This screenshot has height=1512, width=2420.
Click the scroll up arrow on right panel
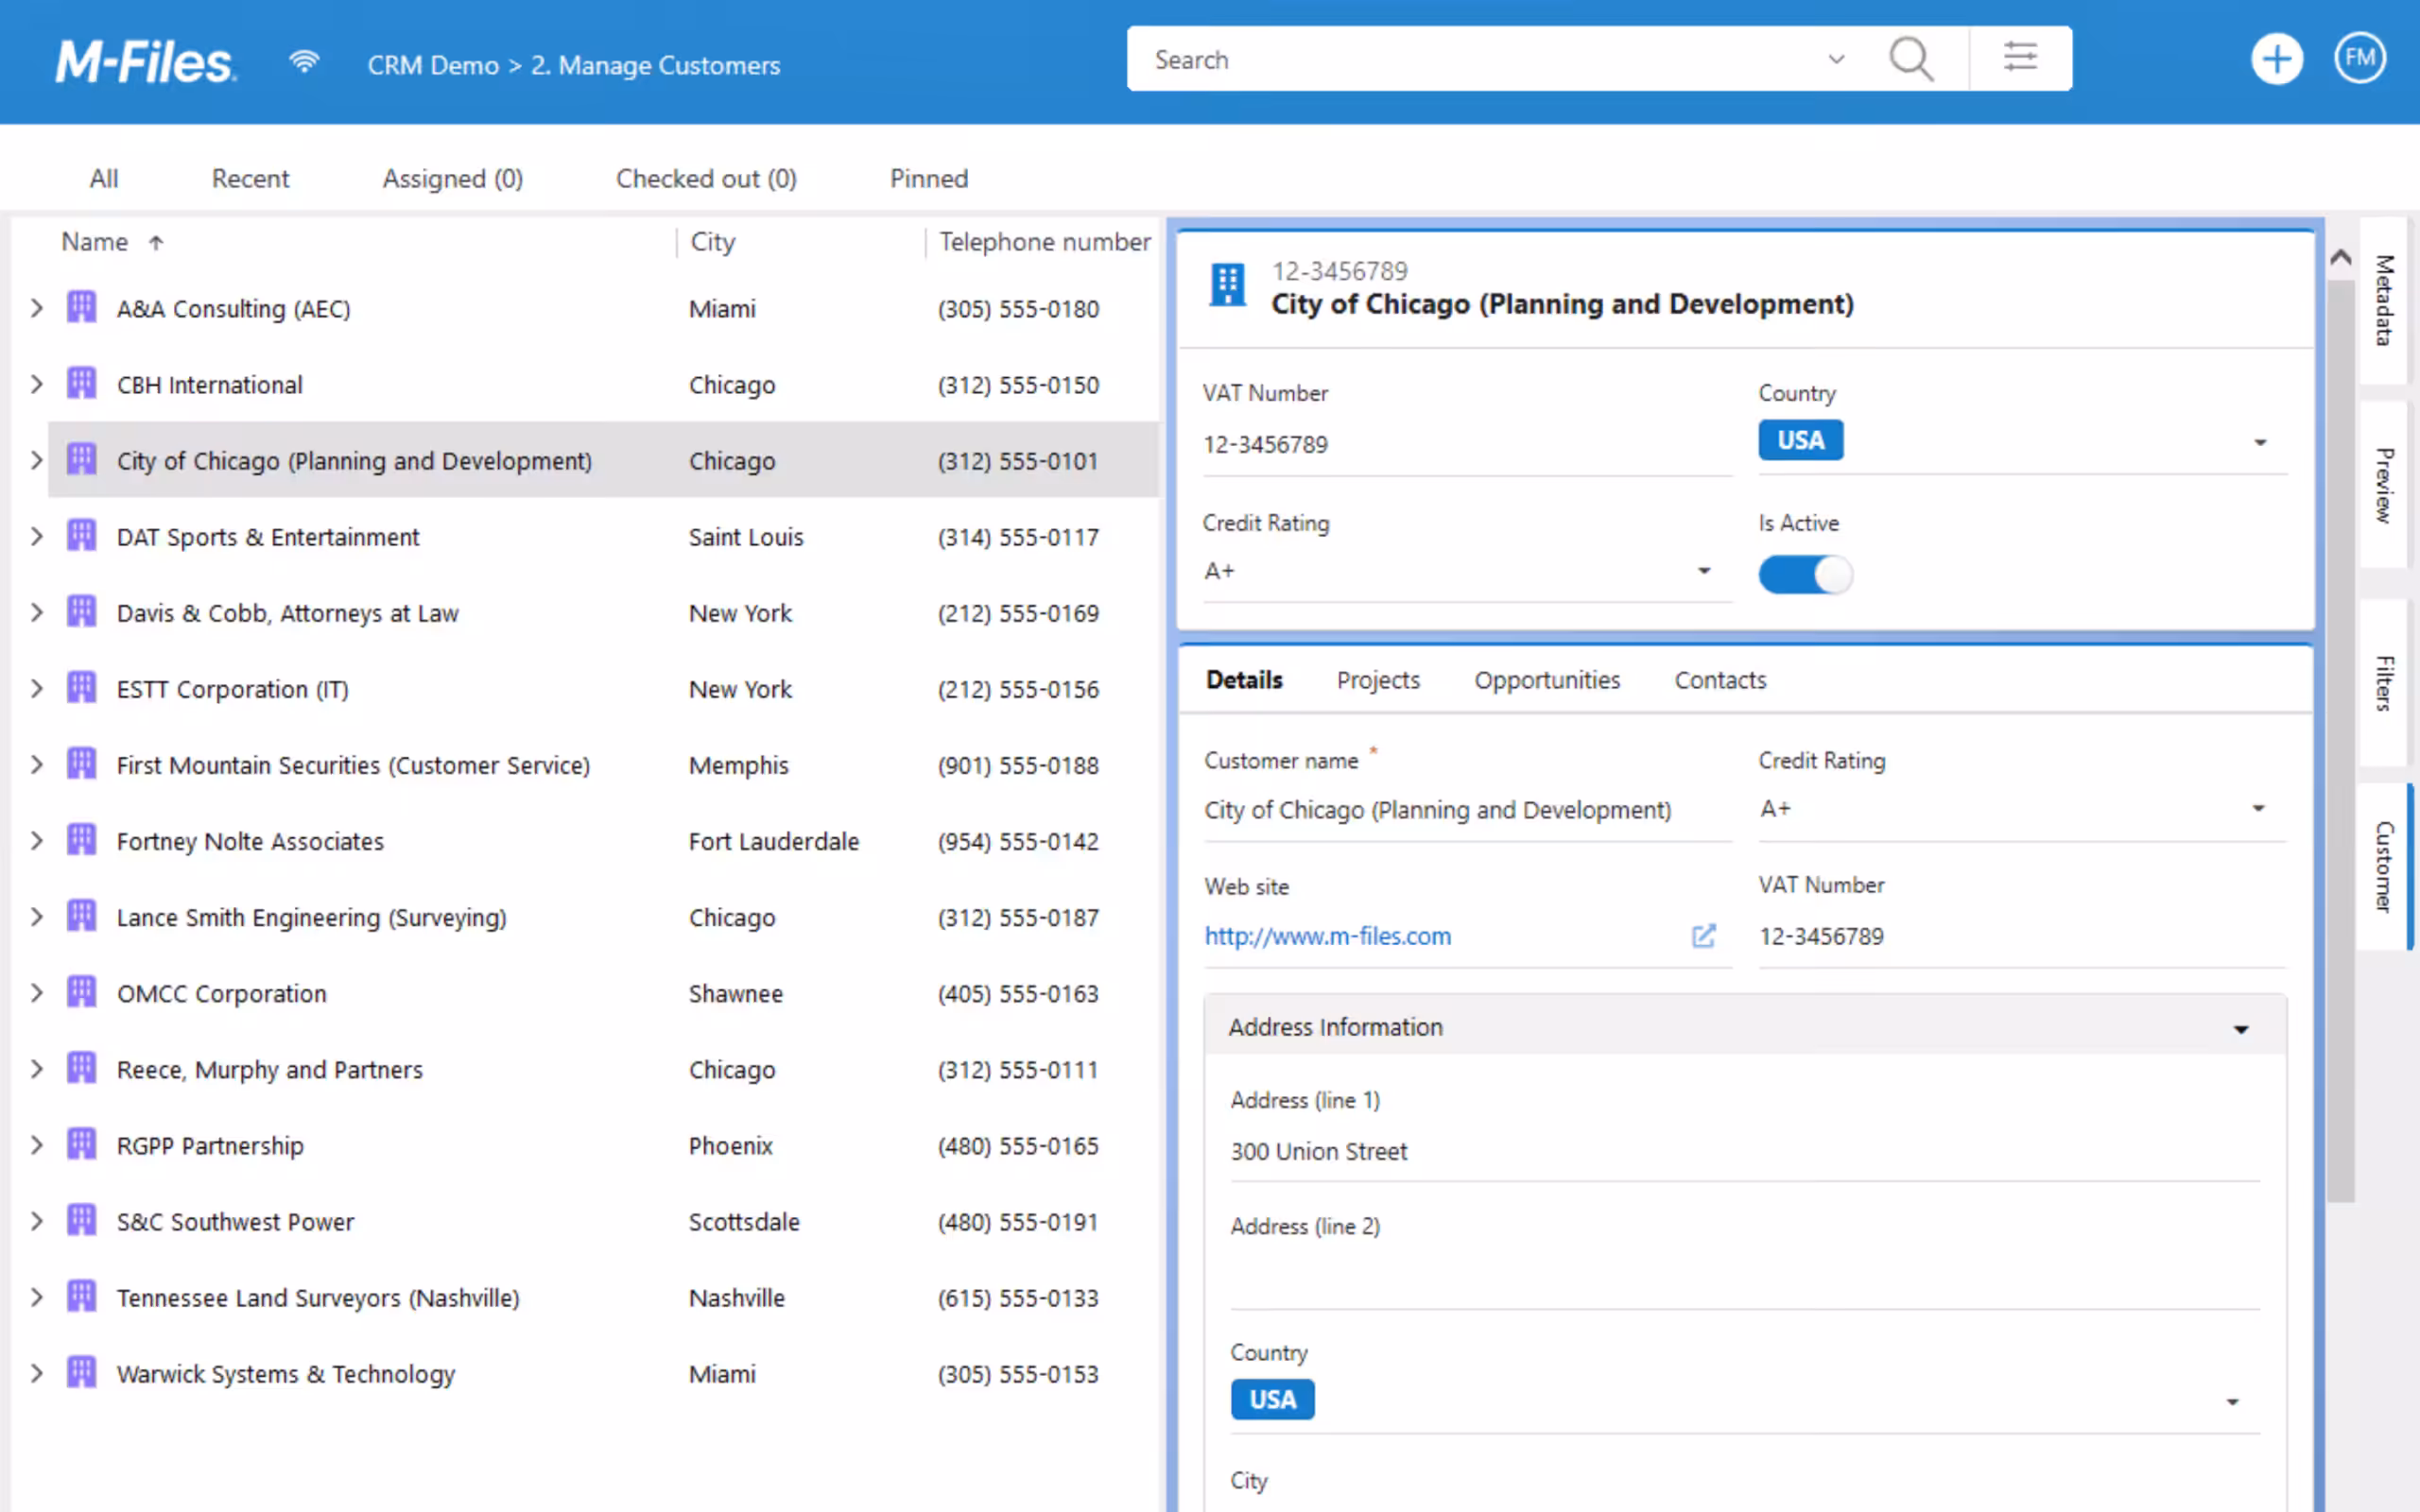tap(2340, 256)
